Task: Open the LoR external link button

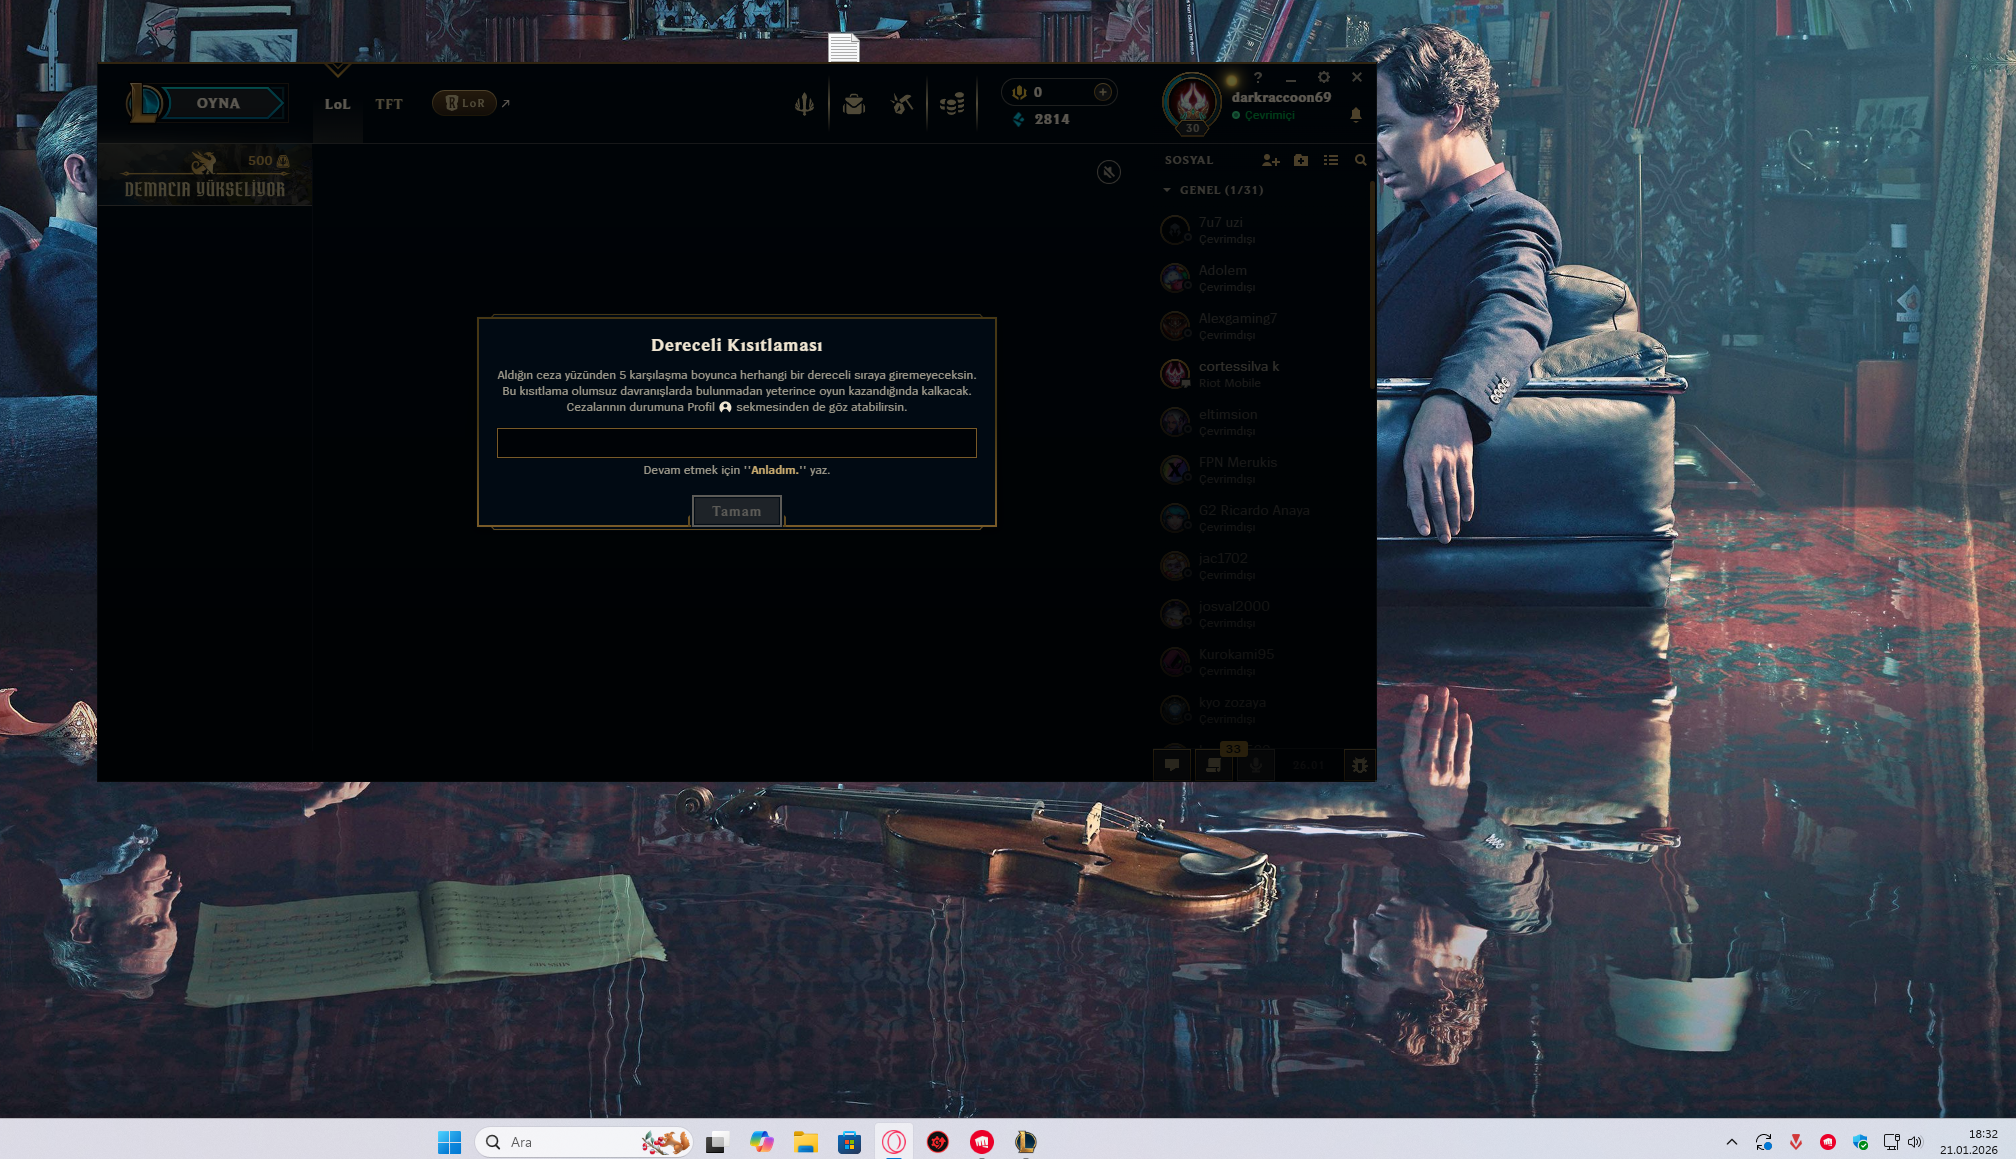Action: [x=465, y=103]
